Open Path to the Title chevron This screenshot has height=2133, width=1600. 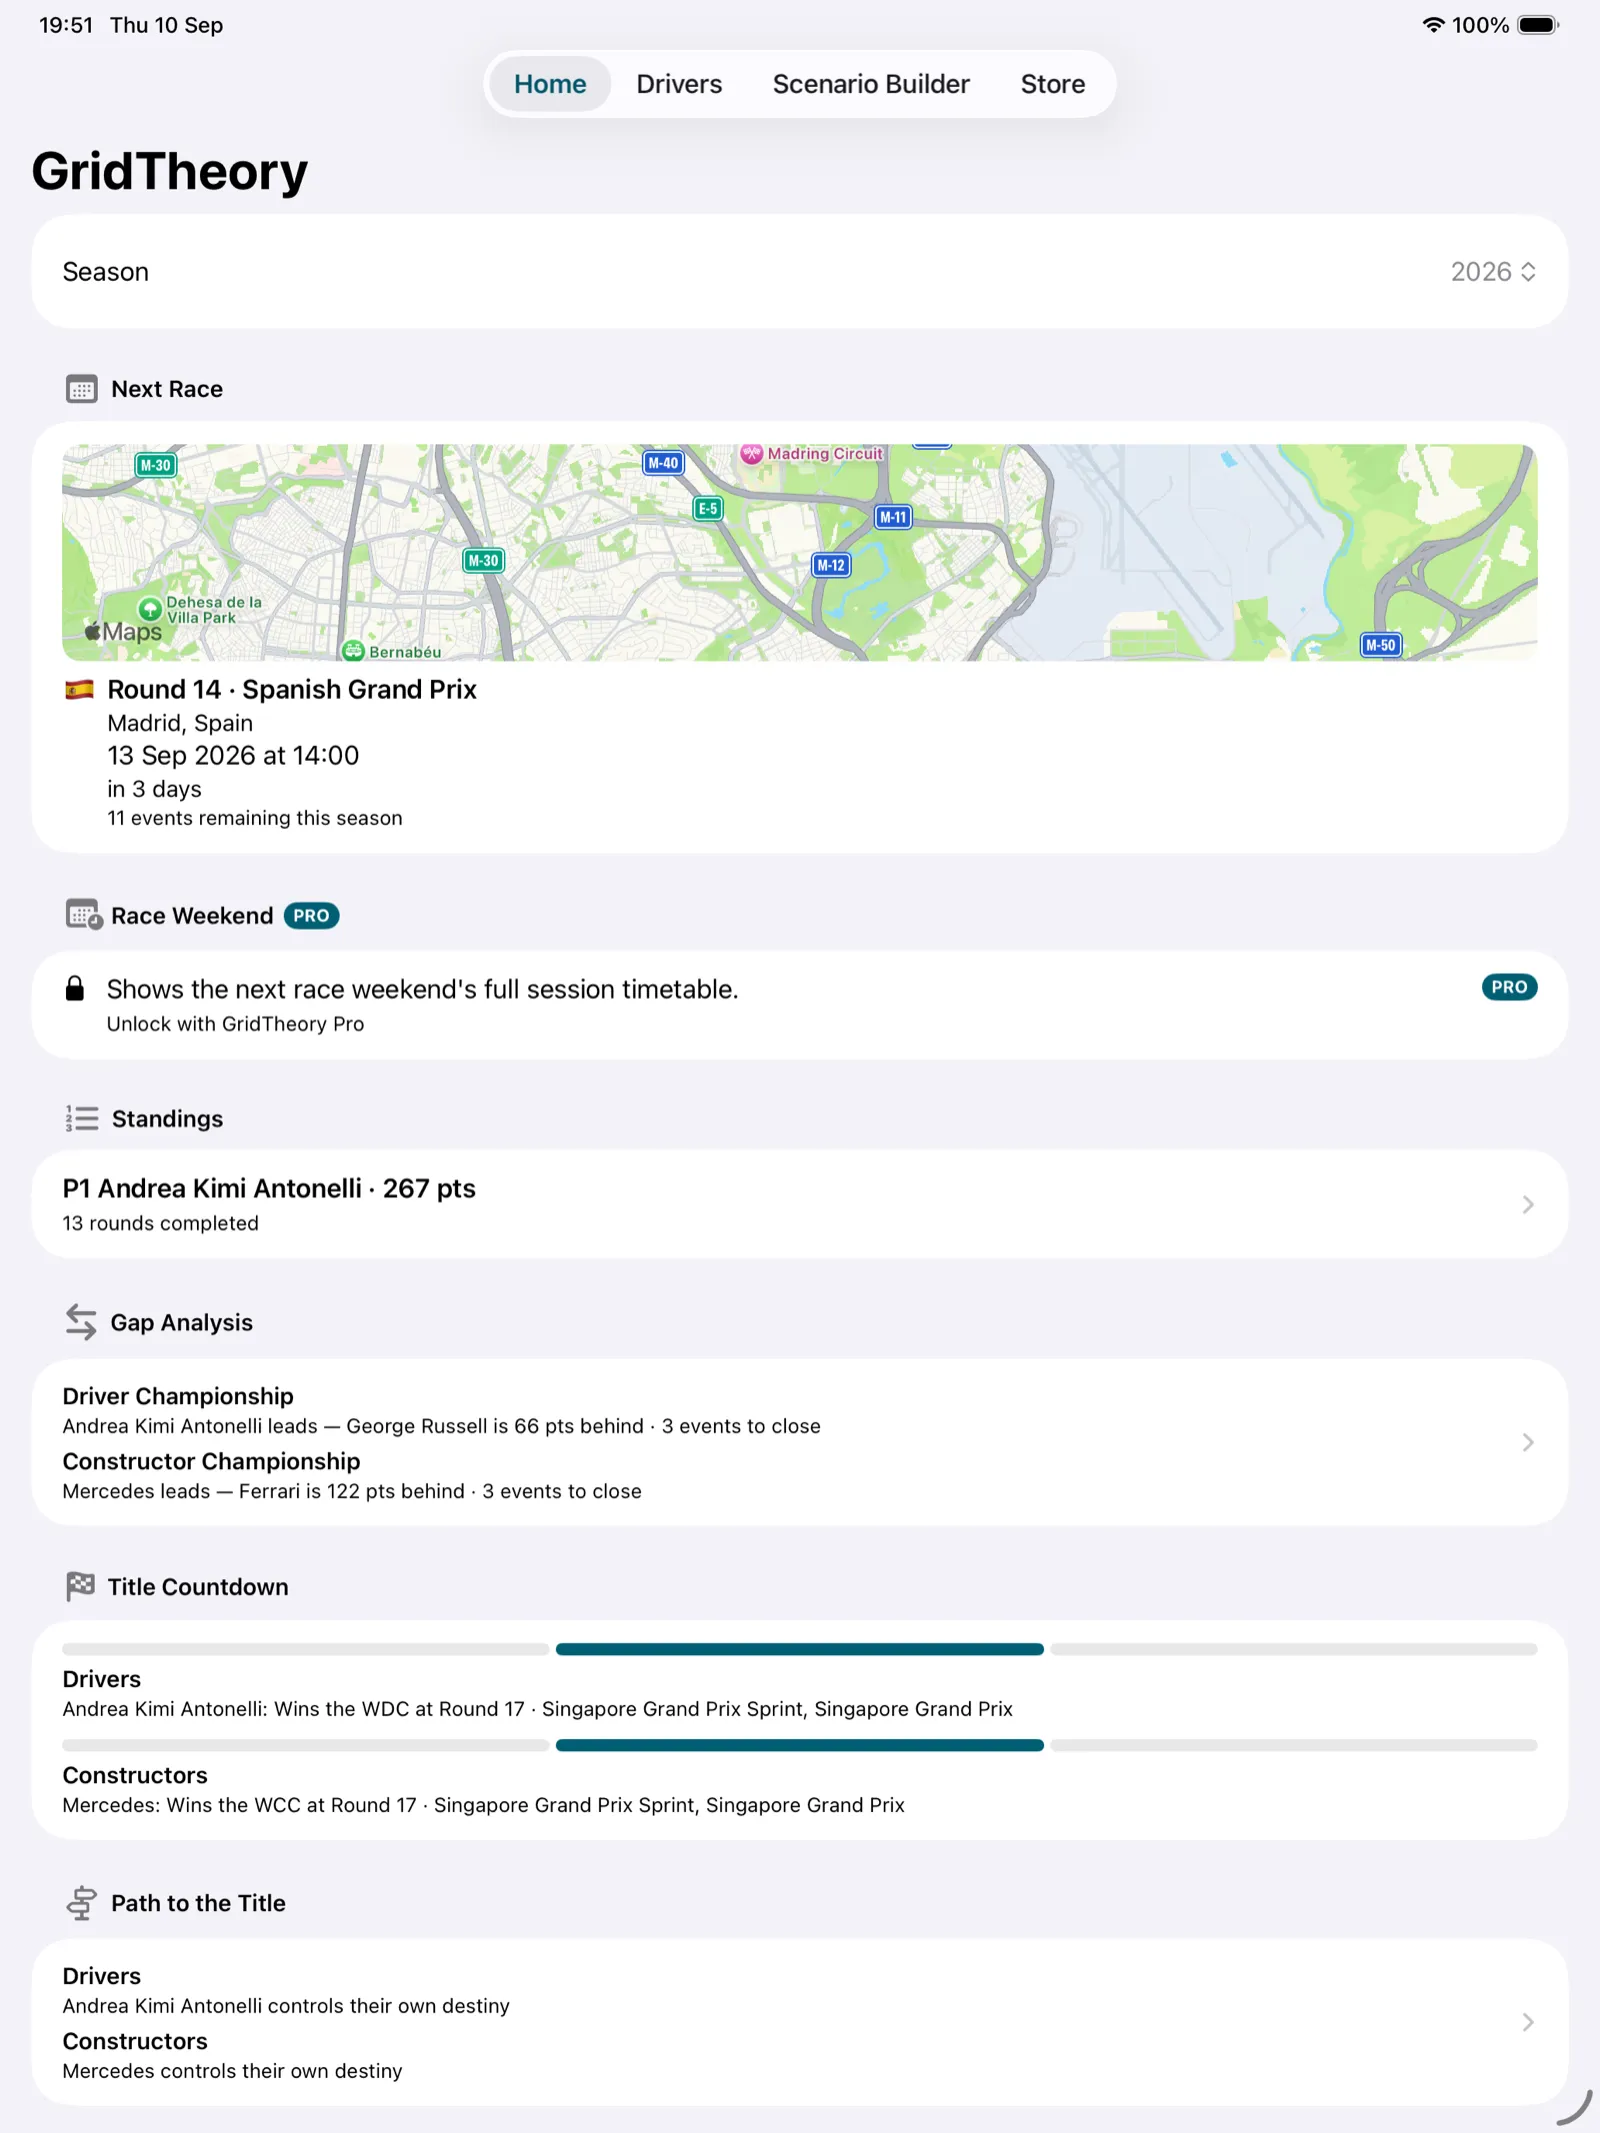tap(1528, 2022)
